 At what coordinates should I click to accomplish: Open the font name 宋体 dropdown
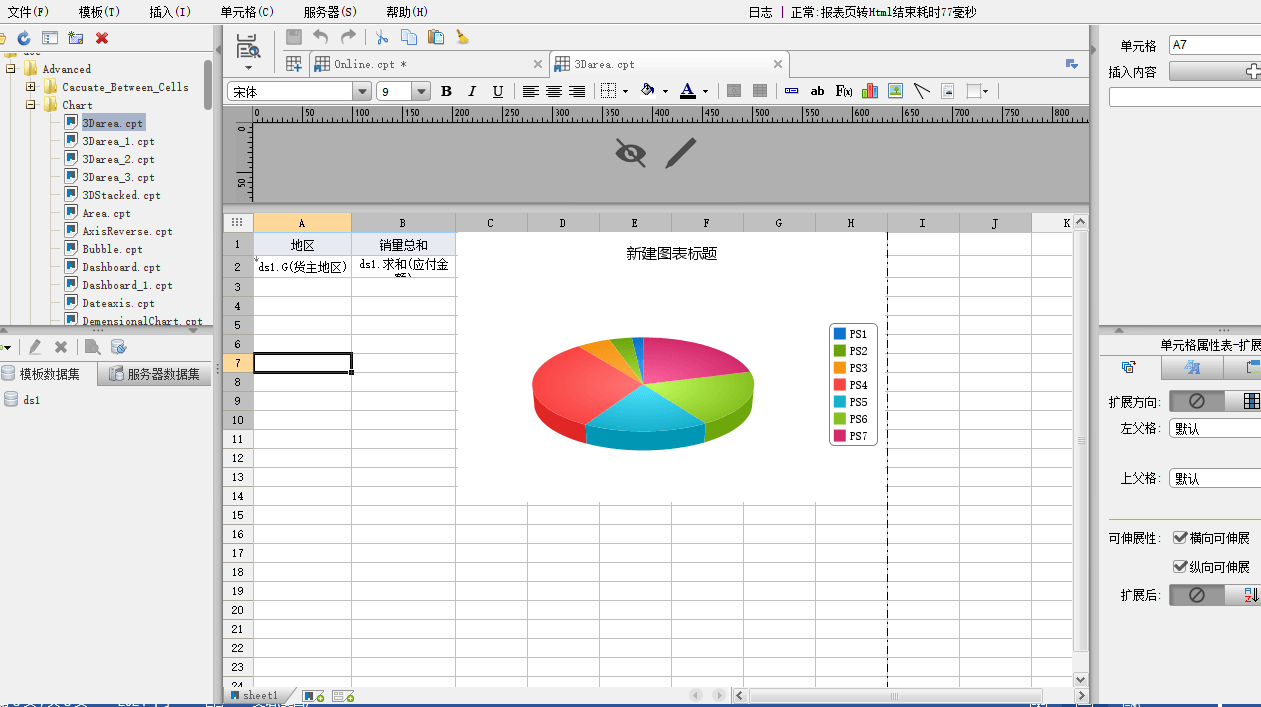pos(362,91)
